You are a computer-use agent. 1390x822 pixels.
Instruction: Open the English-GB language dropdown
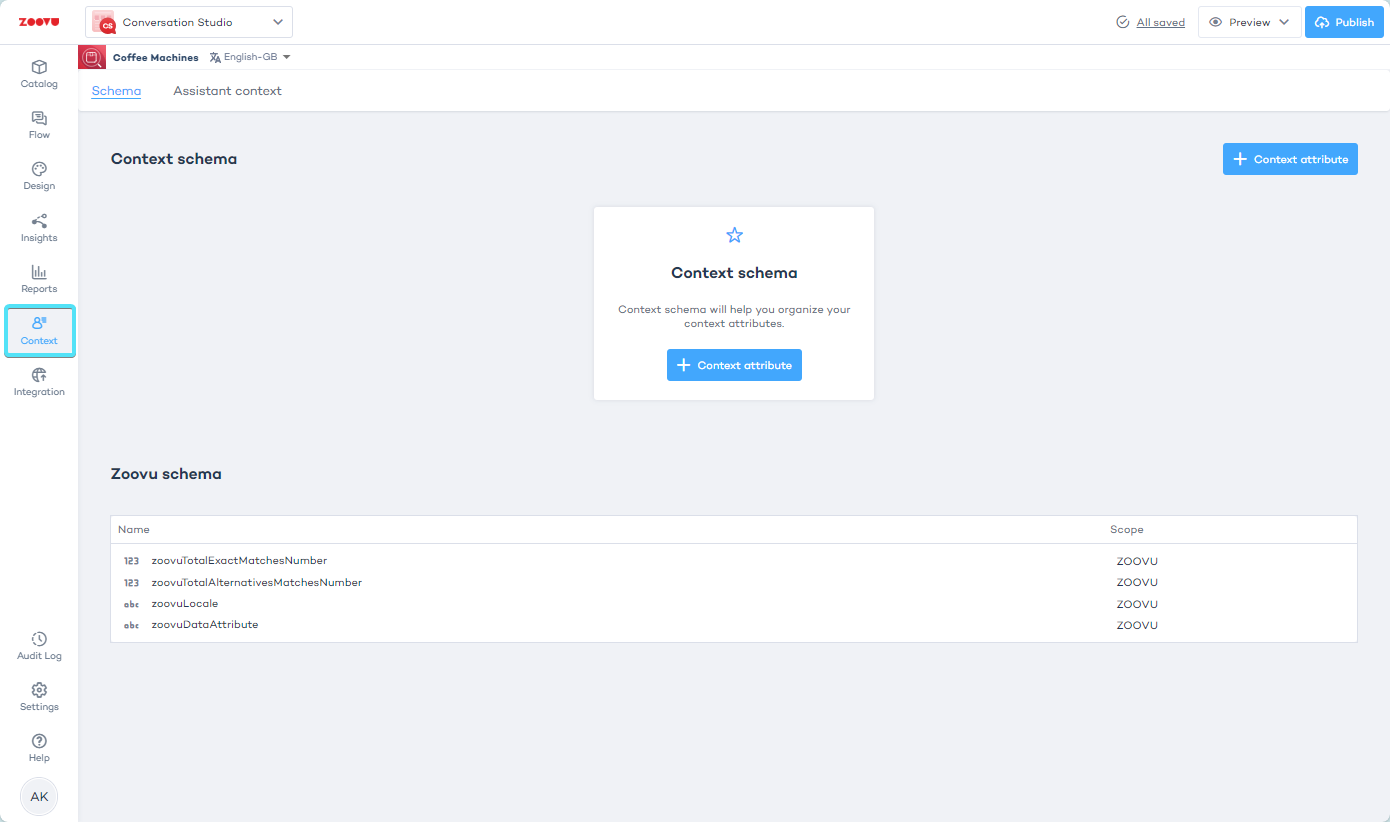[250, 57]
